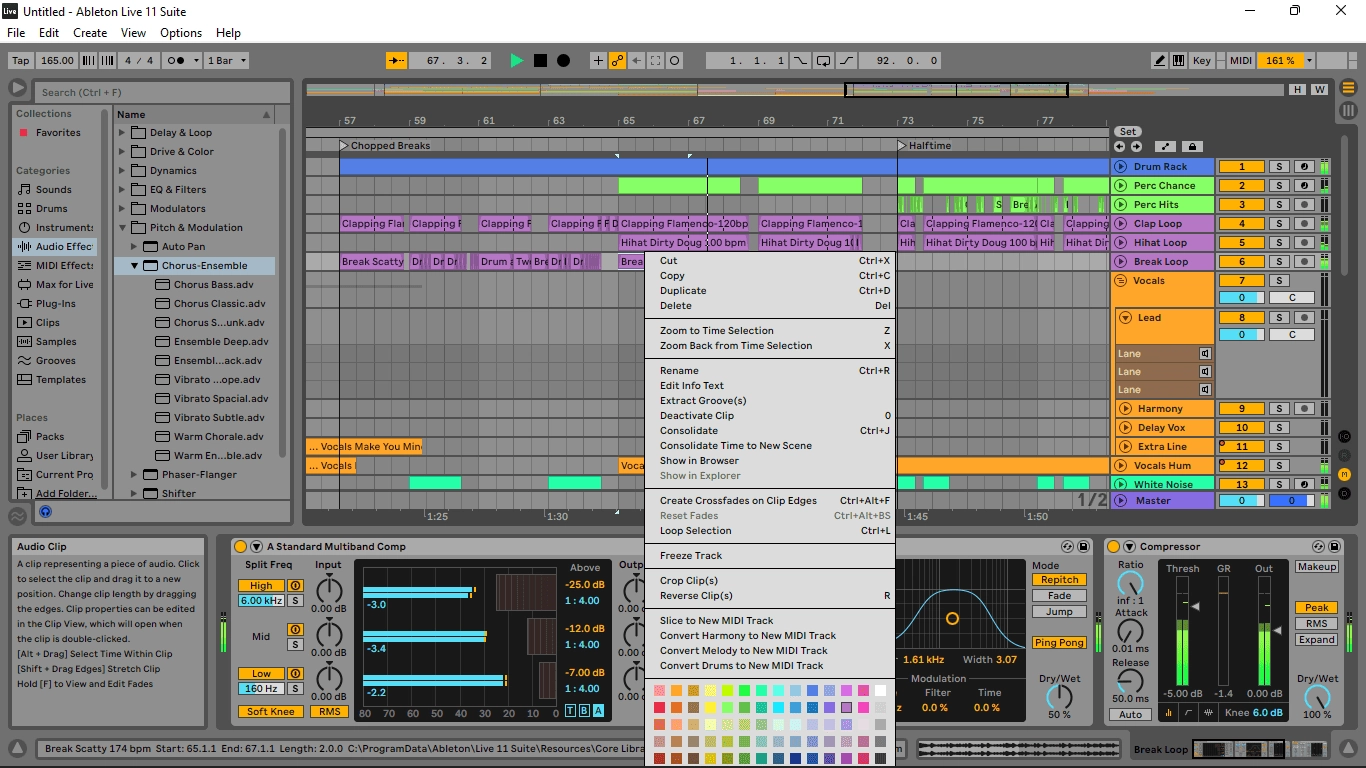The width and height of the screenshot is (1366, 768).
Task: Switch to Arrangement View icon
Action: pyautogui.click(x=1348, y=89)
